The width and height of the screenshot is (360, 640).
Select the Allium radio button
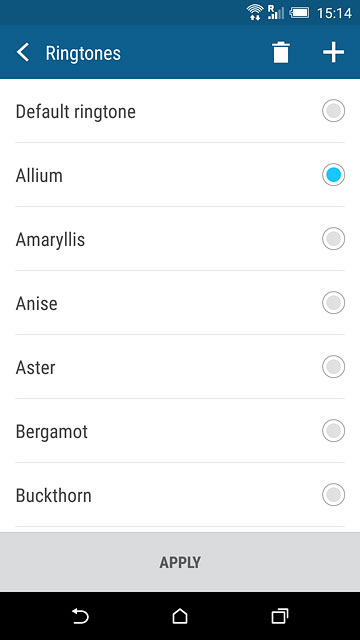click(x=333, y=175)
